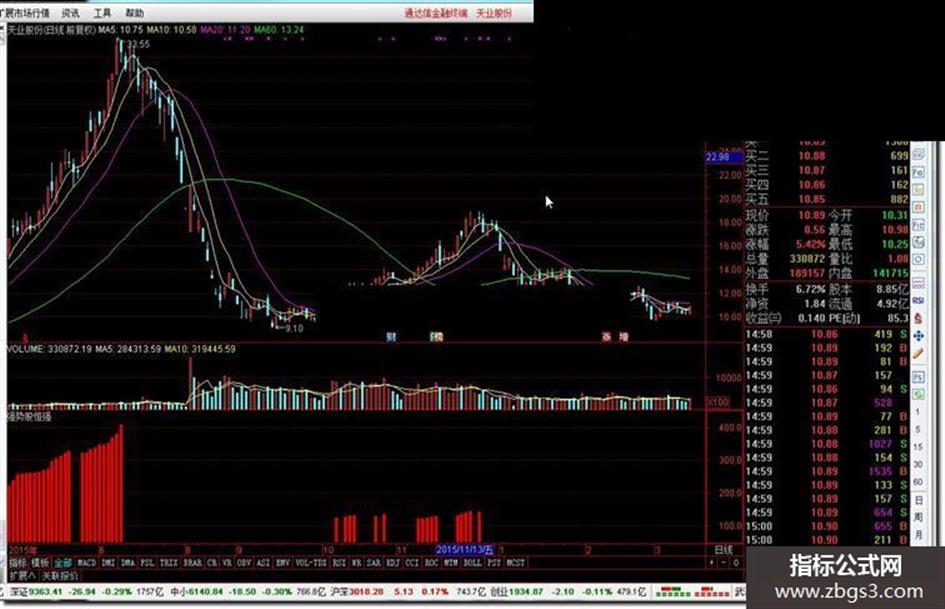Click the 增 info marker on chart
The width and height of the screenshot is (945, 609).
tap(623, 336)
